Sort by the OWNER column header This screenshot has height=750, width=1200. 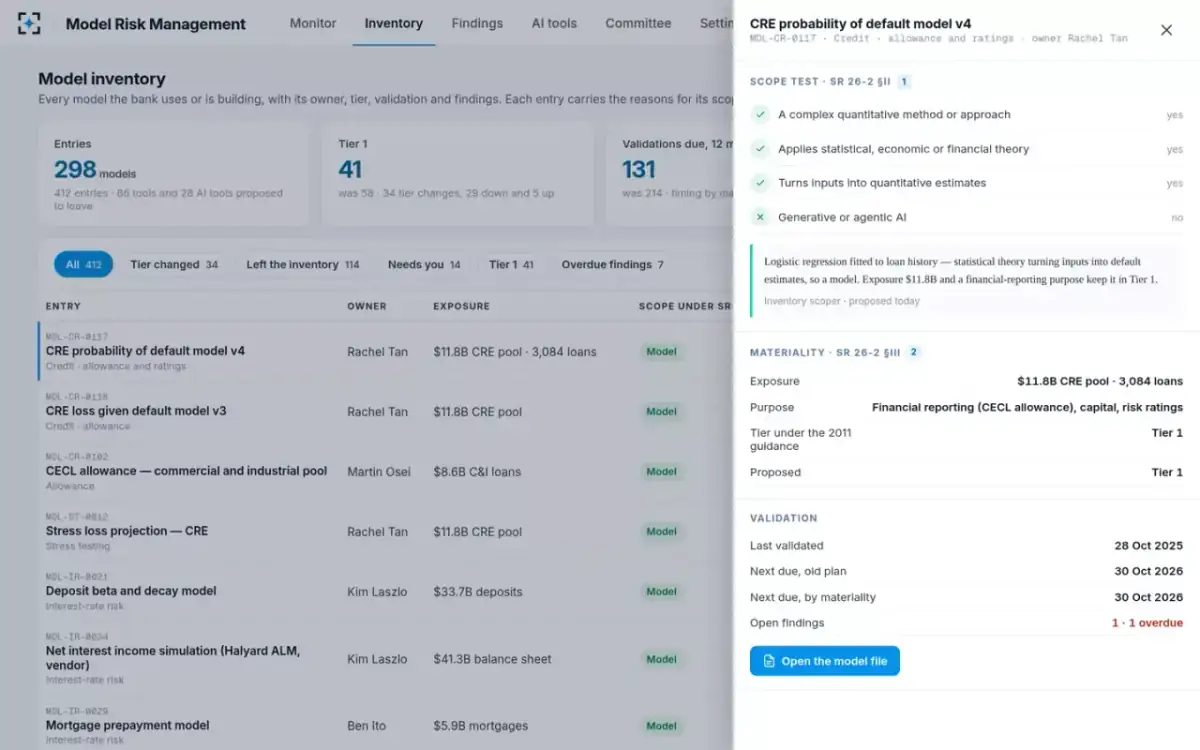366,306
